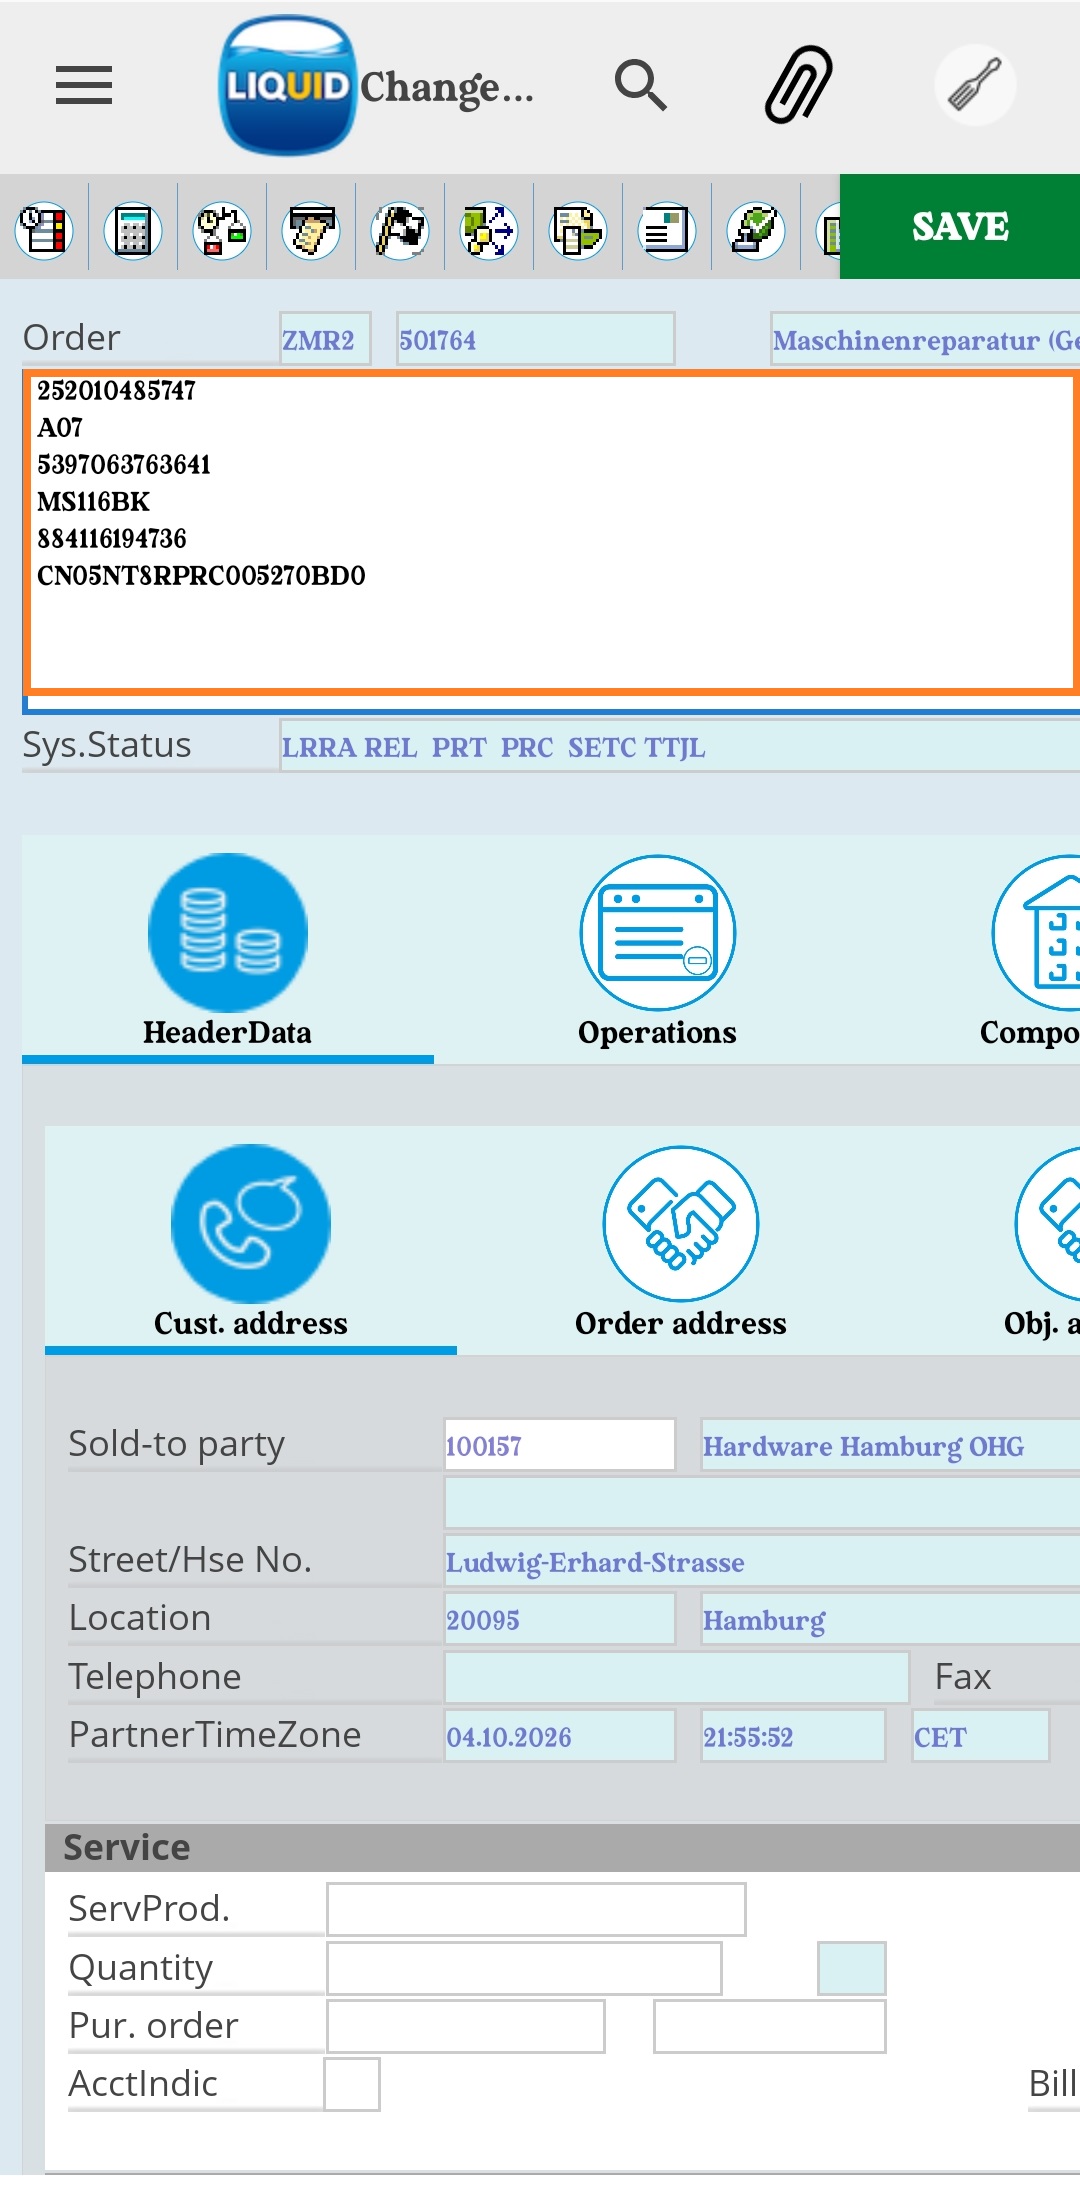Switch to the Order address tab
Viewport: 1080px width, 2185px height.
(x=681, y=1241)
